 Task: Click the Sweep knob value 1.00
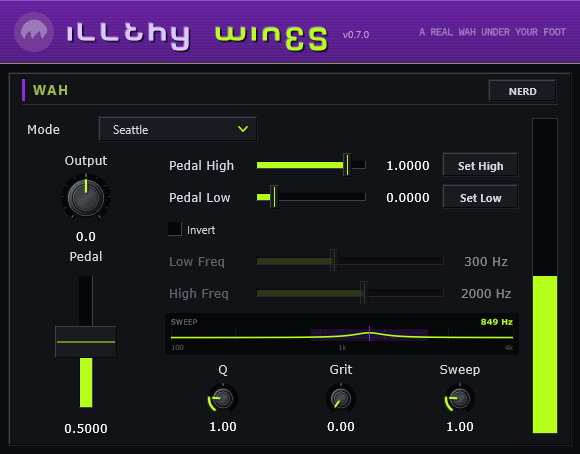point(460,427)
